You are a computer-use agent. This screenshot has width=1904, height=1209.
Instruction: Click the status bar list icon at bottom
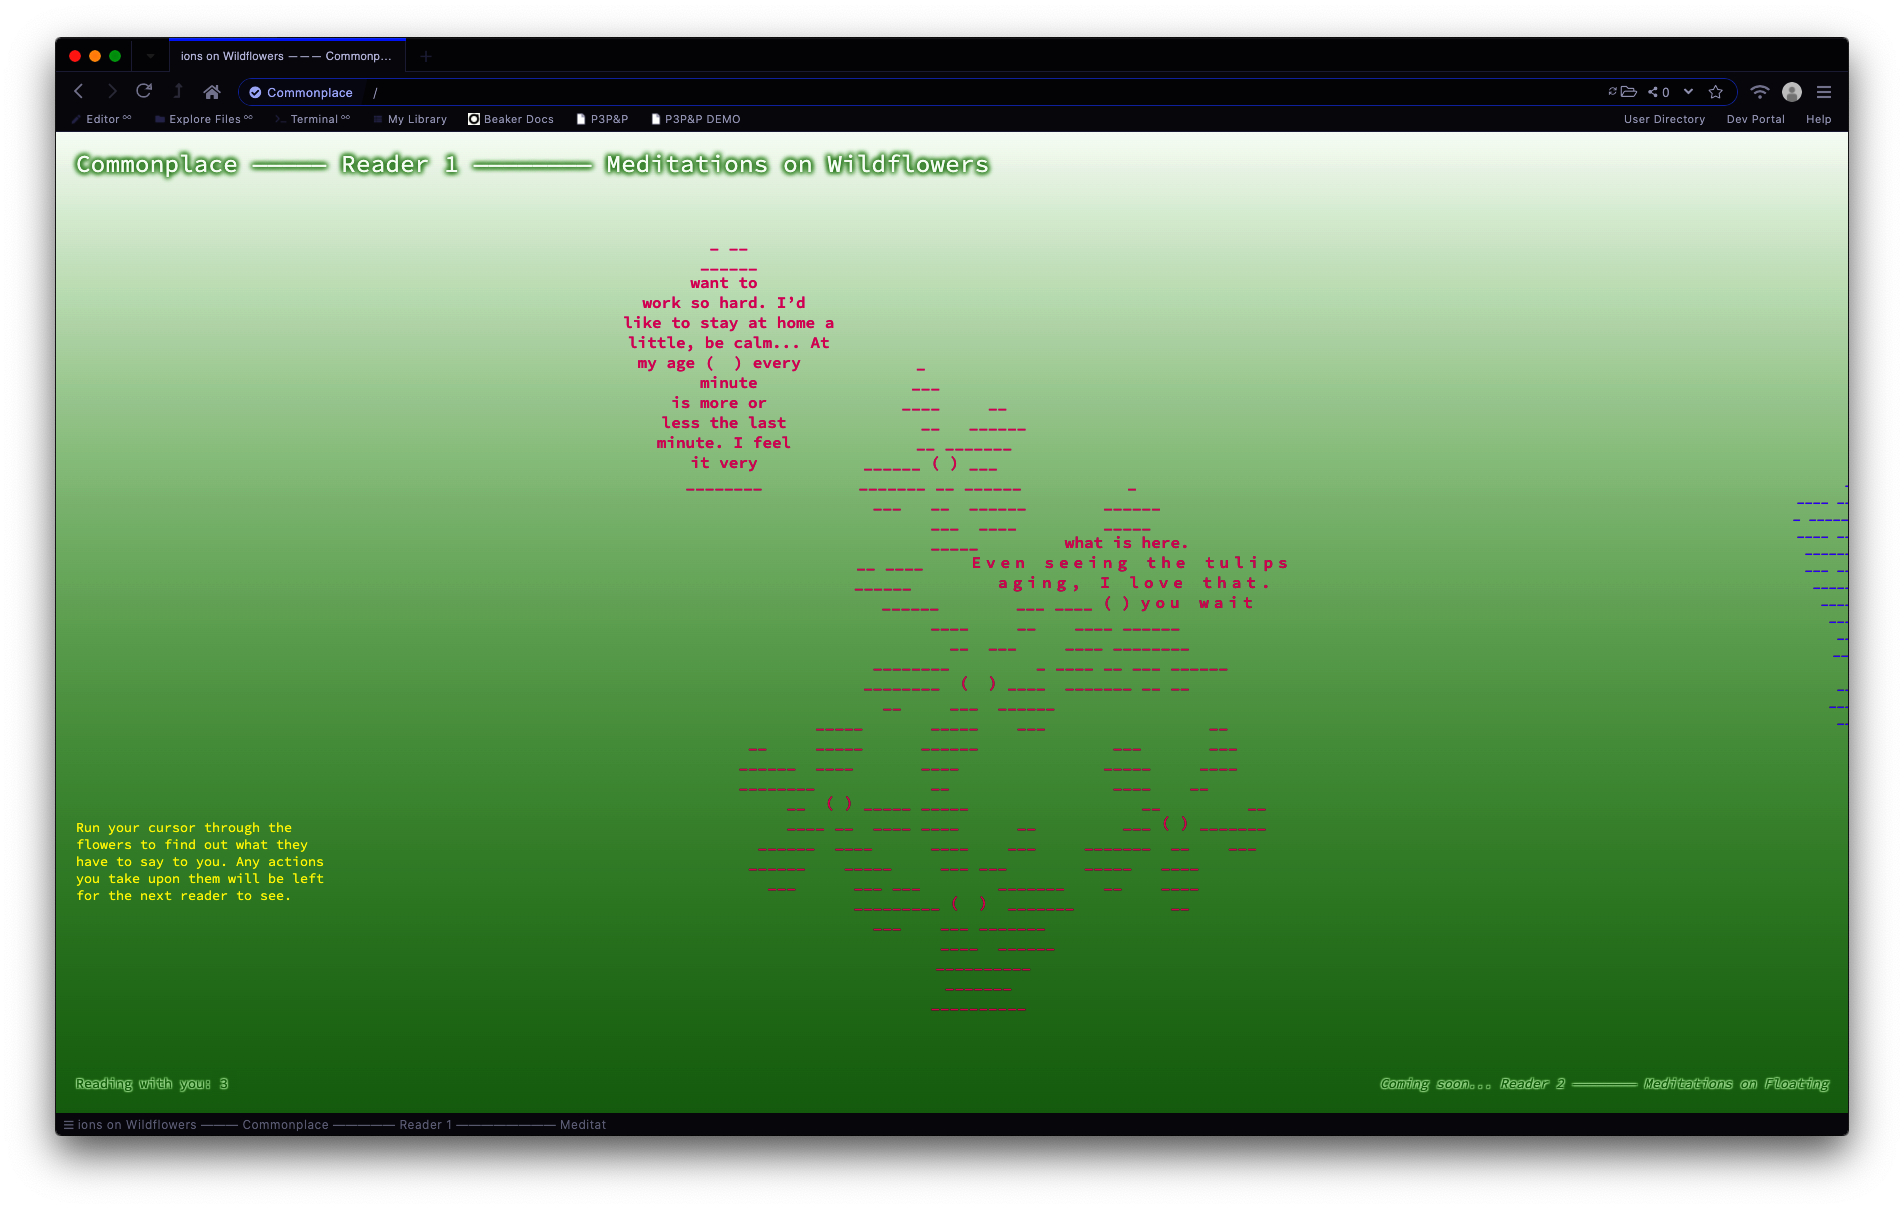click(x=69, y=1125)
